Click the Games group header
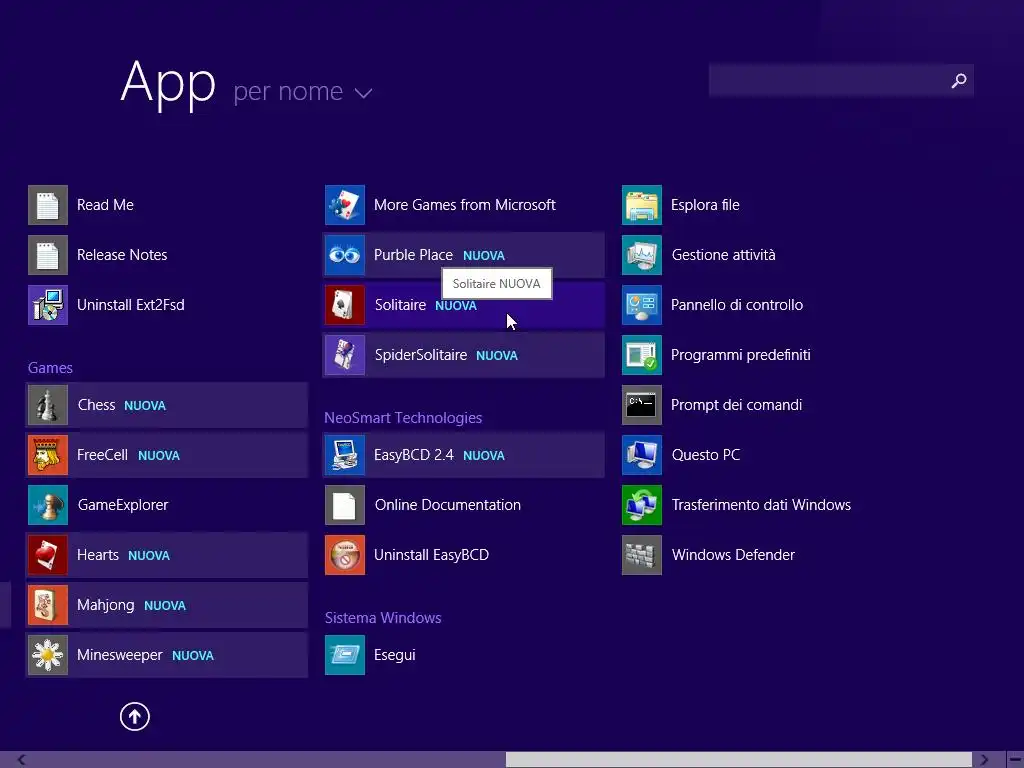This screenshot has width=1024, height=768. pos(50,368)
